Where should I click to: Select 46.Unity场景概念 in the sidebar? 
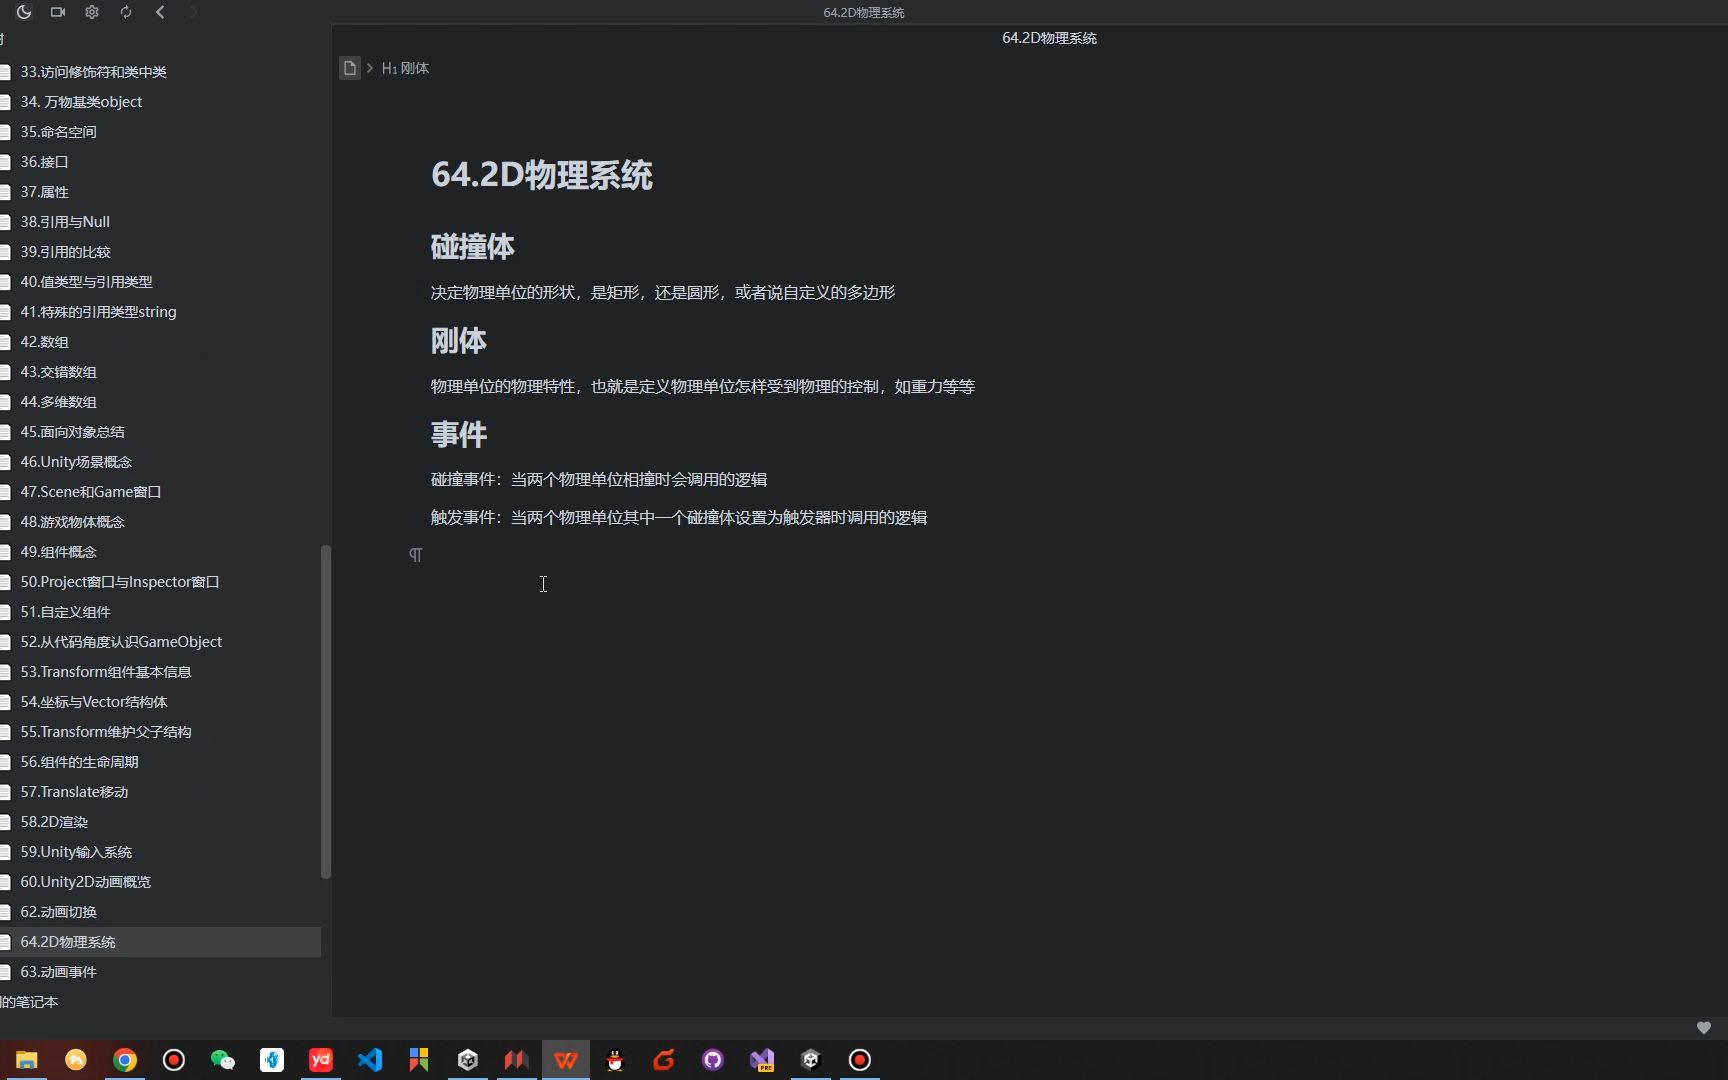click(75, 461)
